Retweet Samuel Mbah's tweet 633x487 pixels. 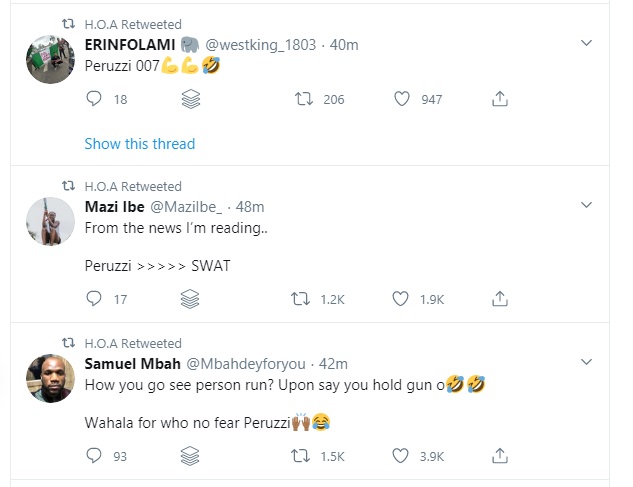click(299, 455)
